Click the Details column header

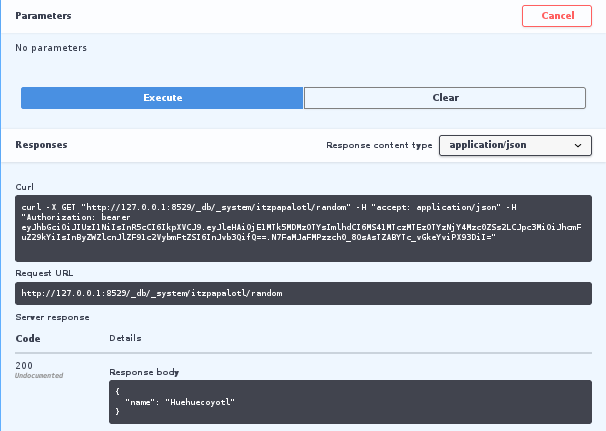coord(125,338)
